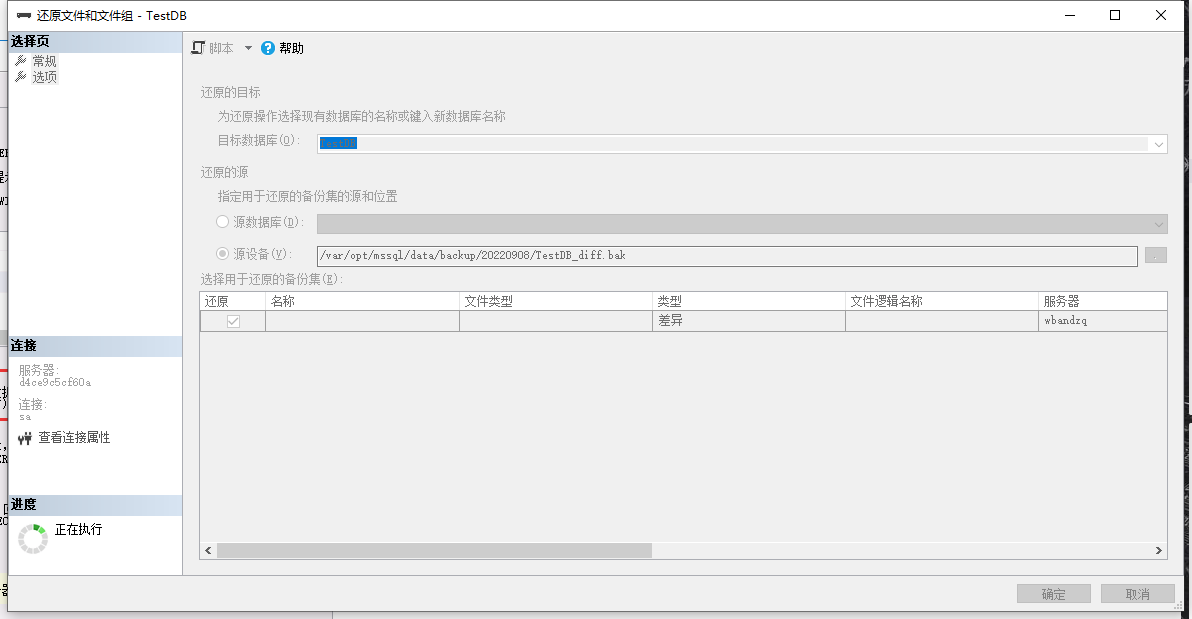Click the 差异 cell
Viewport: 1192px width, 619px height.
[749, 321]
